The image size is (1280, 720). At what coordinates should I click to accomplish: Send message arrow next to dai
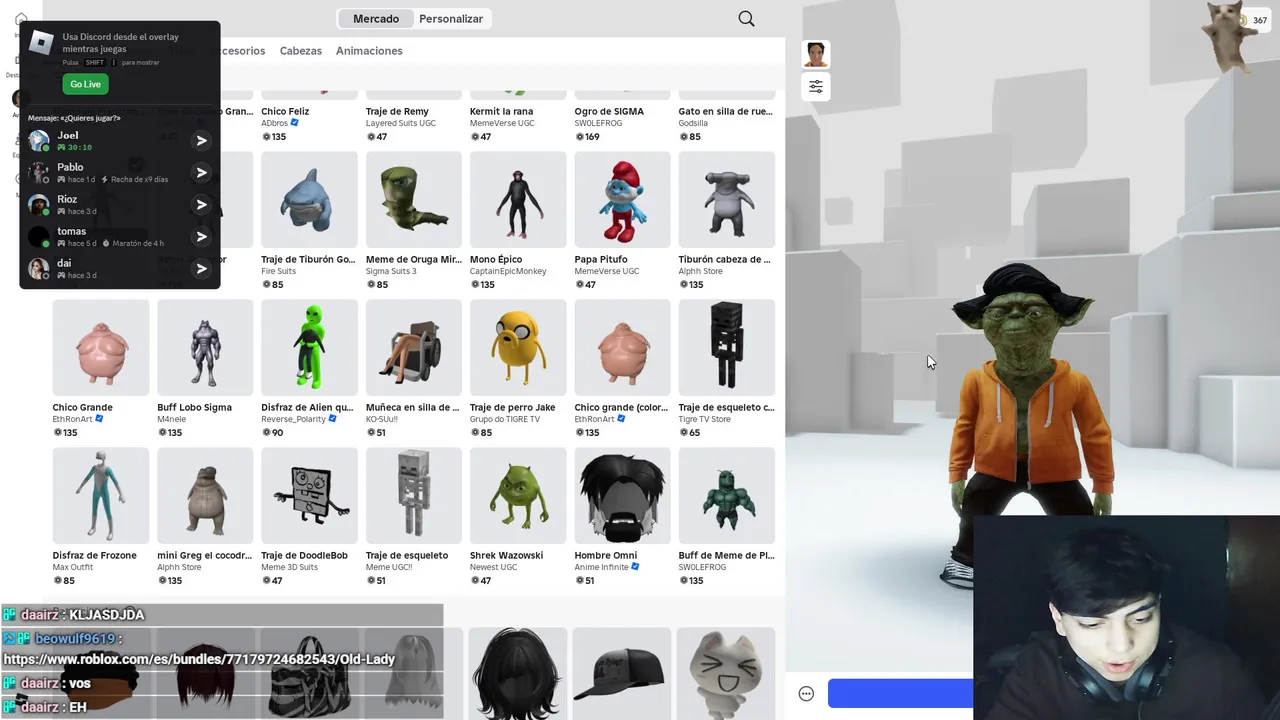pos(201,269)
